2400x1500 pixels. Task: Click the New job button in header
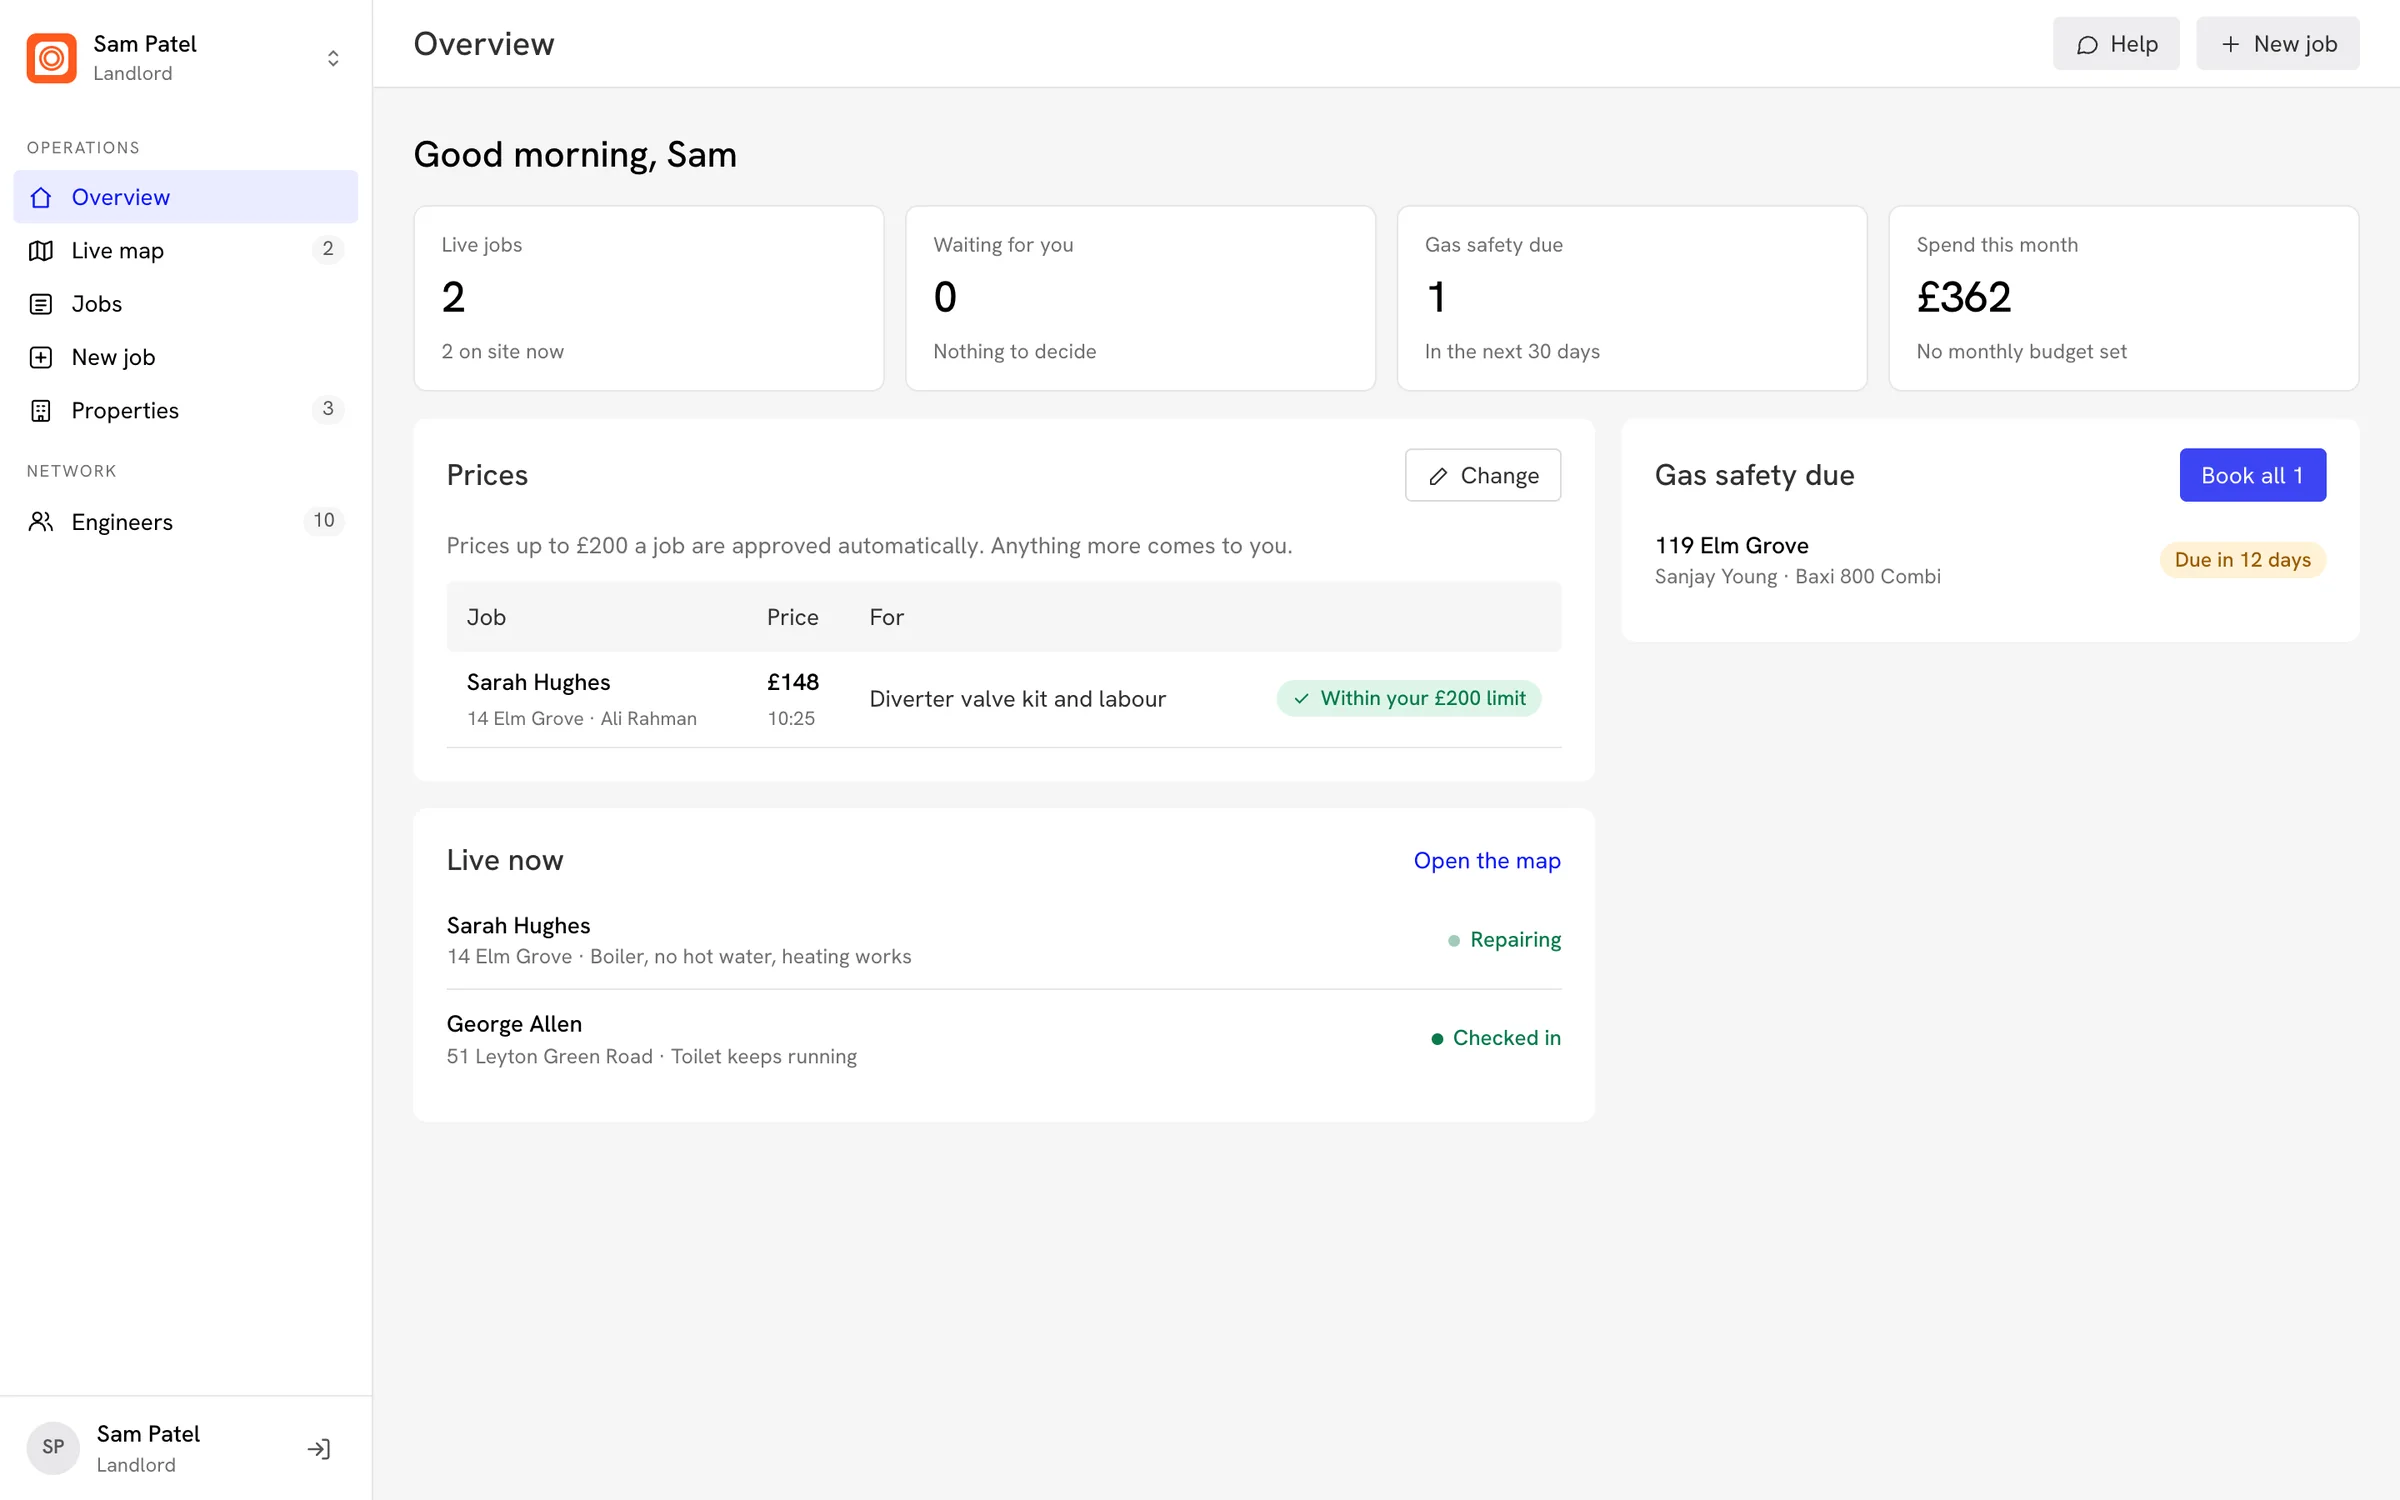coord(2277,44)
